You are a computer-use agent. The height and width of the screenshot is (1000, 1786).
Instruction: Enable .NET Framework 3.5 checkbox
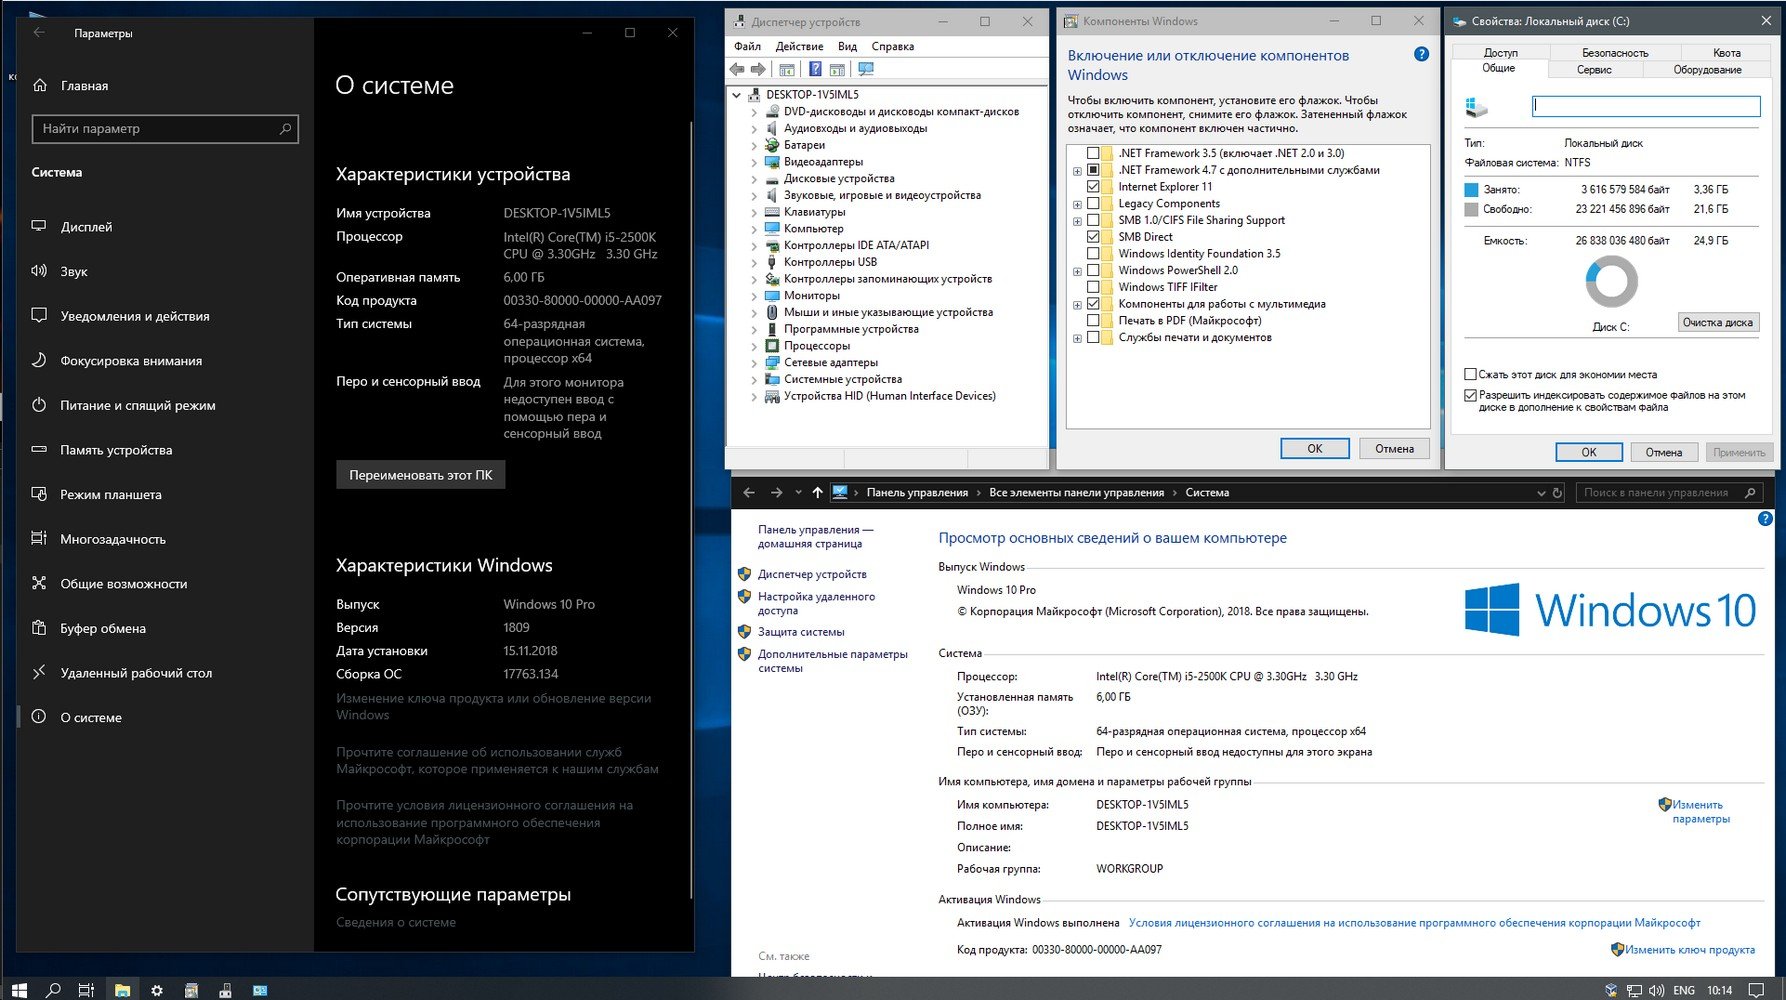click(1093, 153)
